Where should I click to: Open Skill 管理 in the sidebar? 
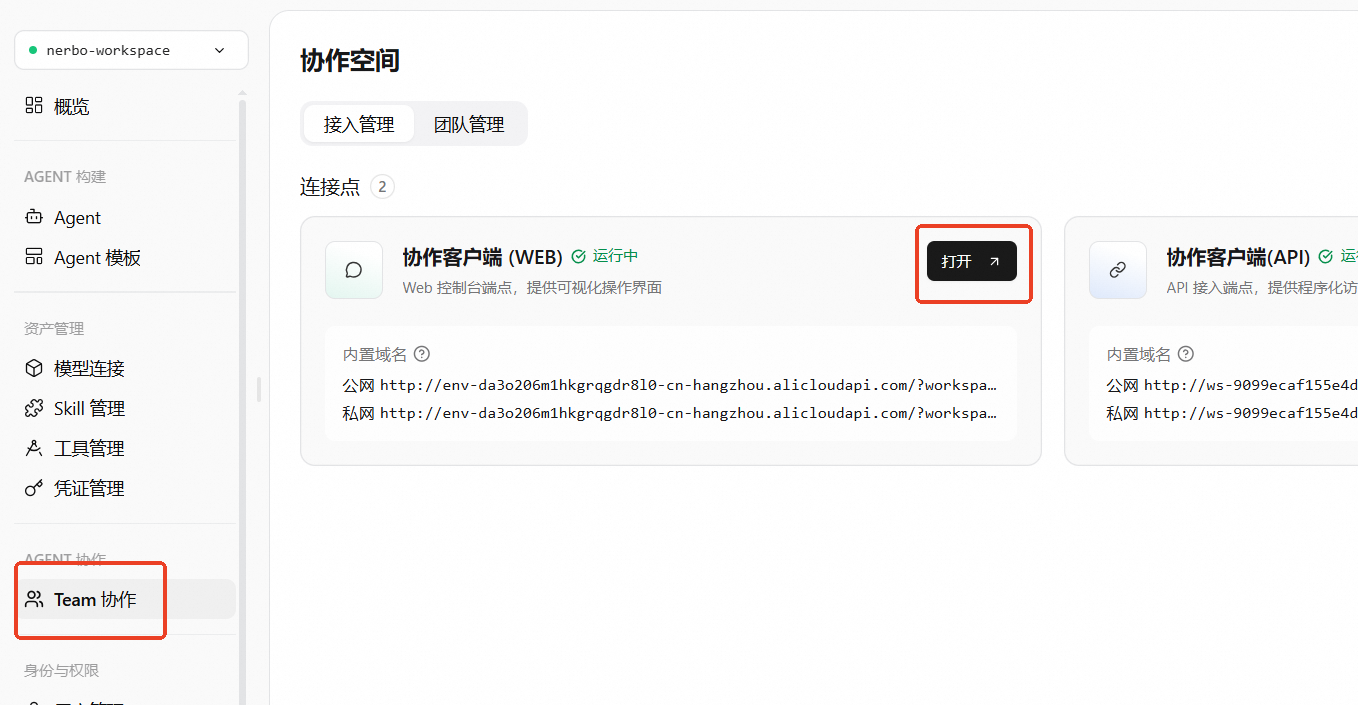(x=125, y=408)
